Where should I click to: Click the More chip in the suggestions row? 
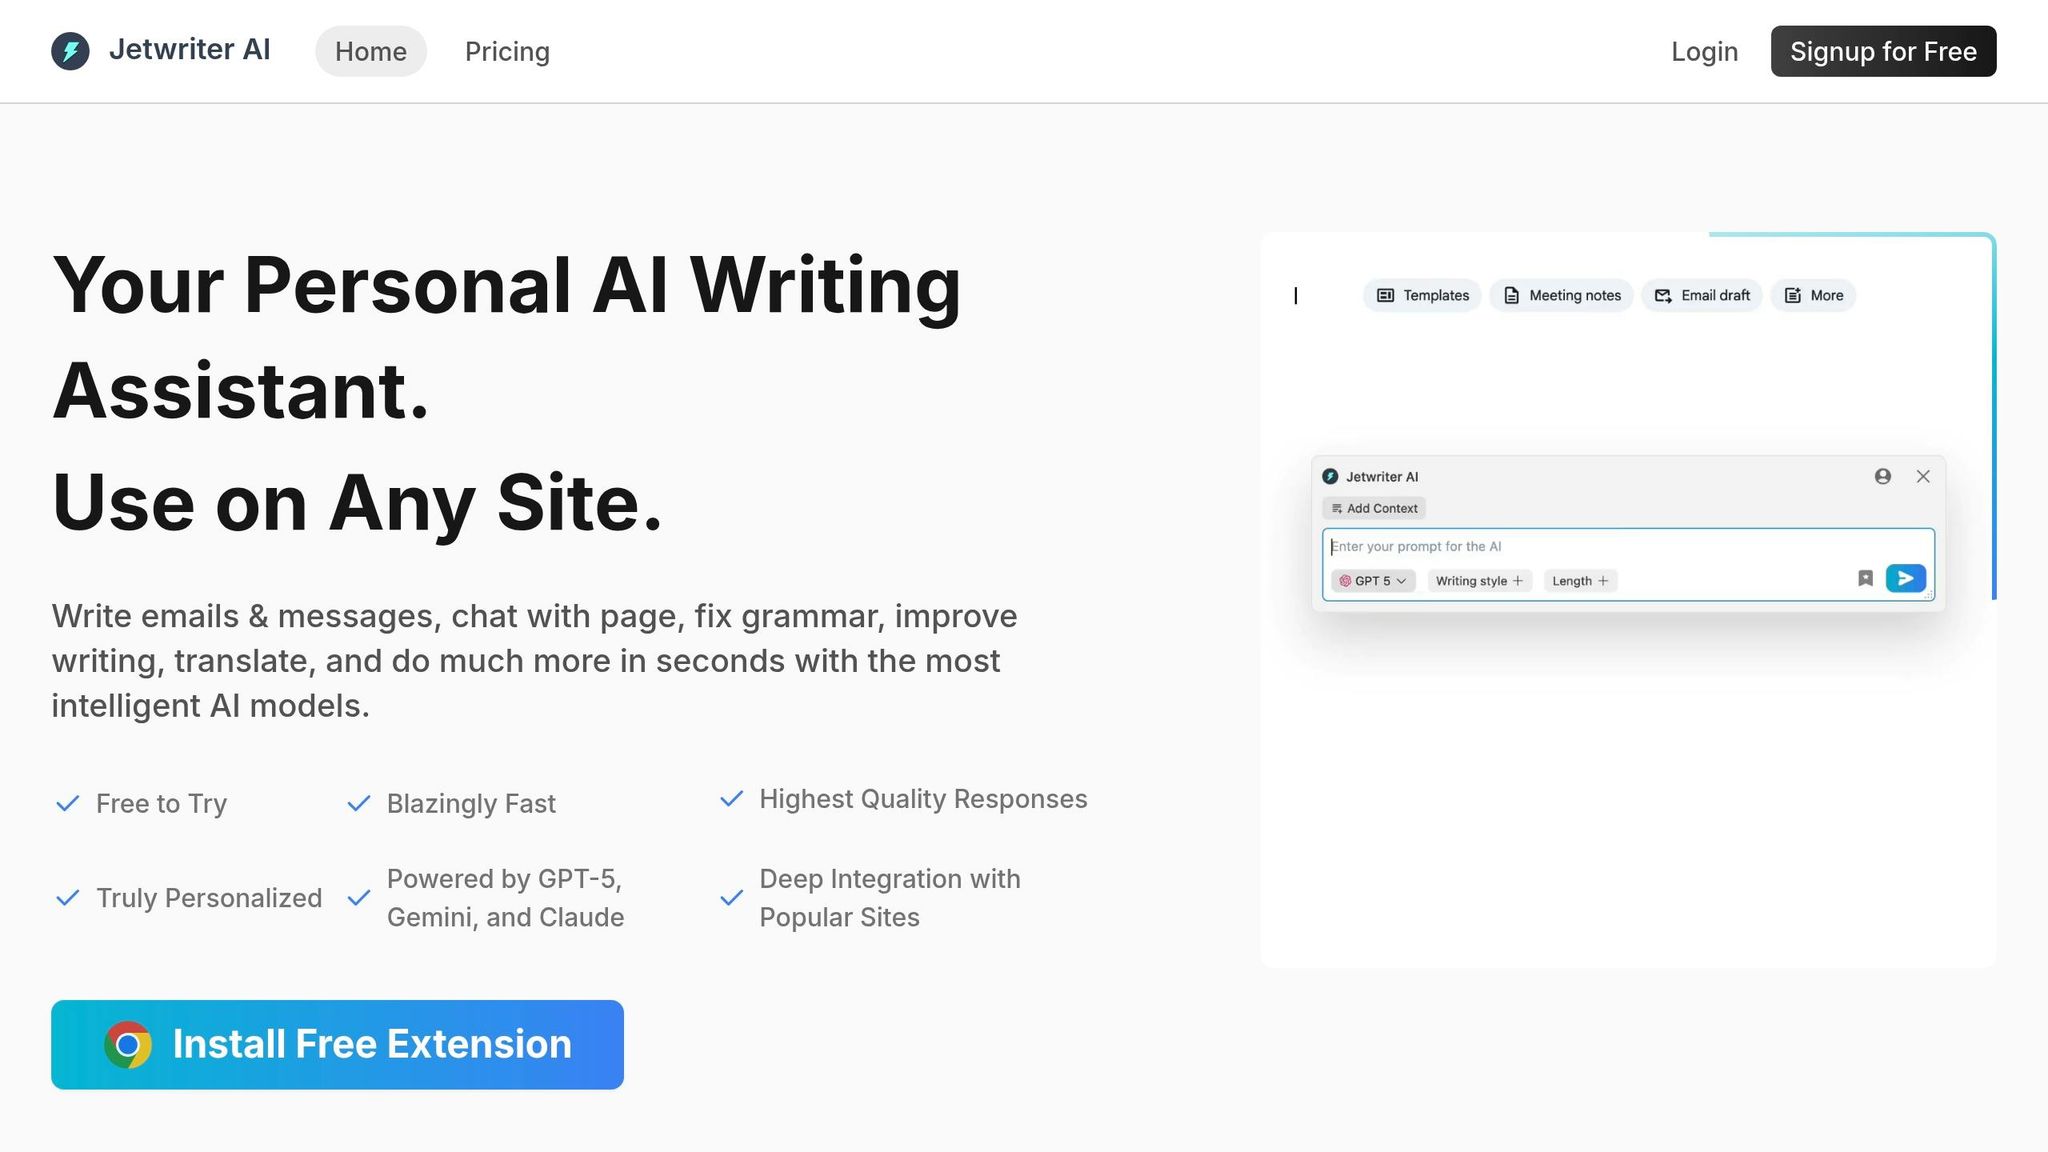1812,295
